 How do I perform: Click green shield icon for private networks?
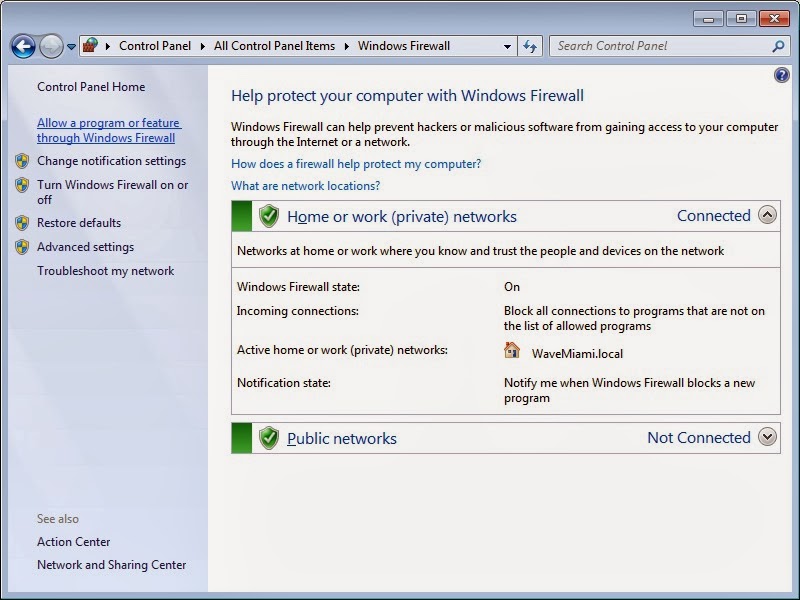tap(268, 216)
